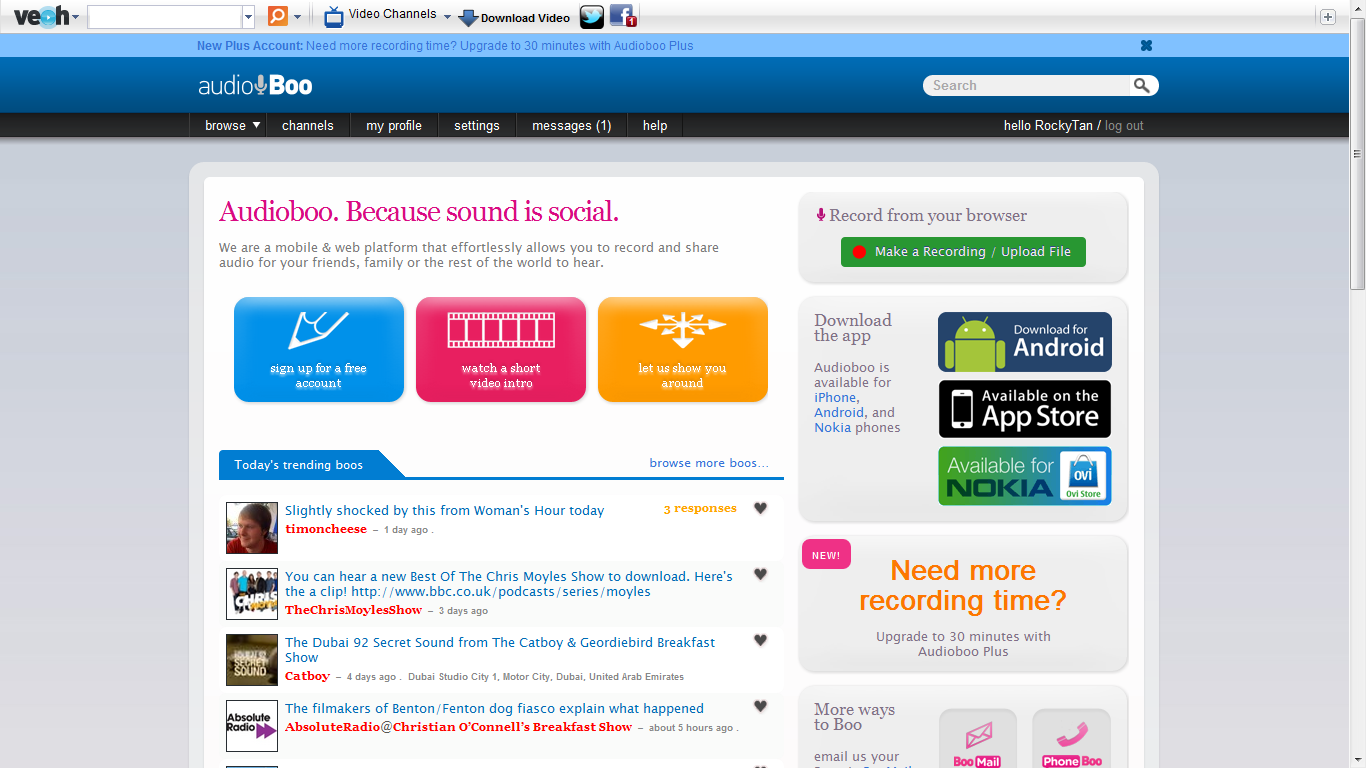
Task: Click the Absolute Radio avatar thumbnail
Action: (252, 726)
